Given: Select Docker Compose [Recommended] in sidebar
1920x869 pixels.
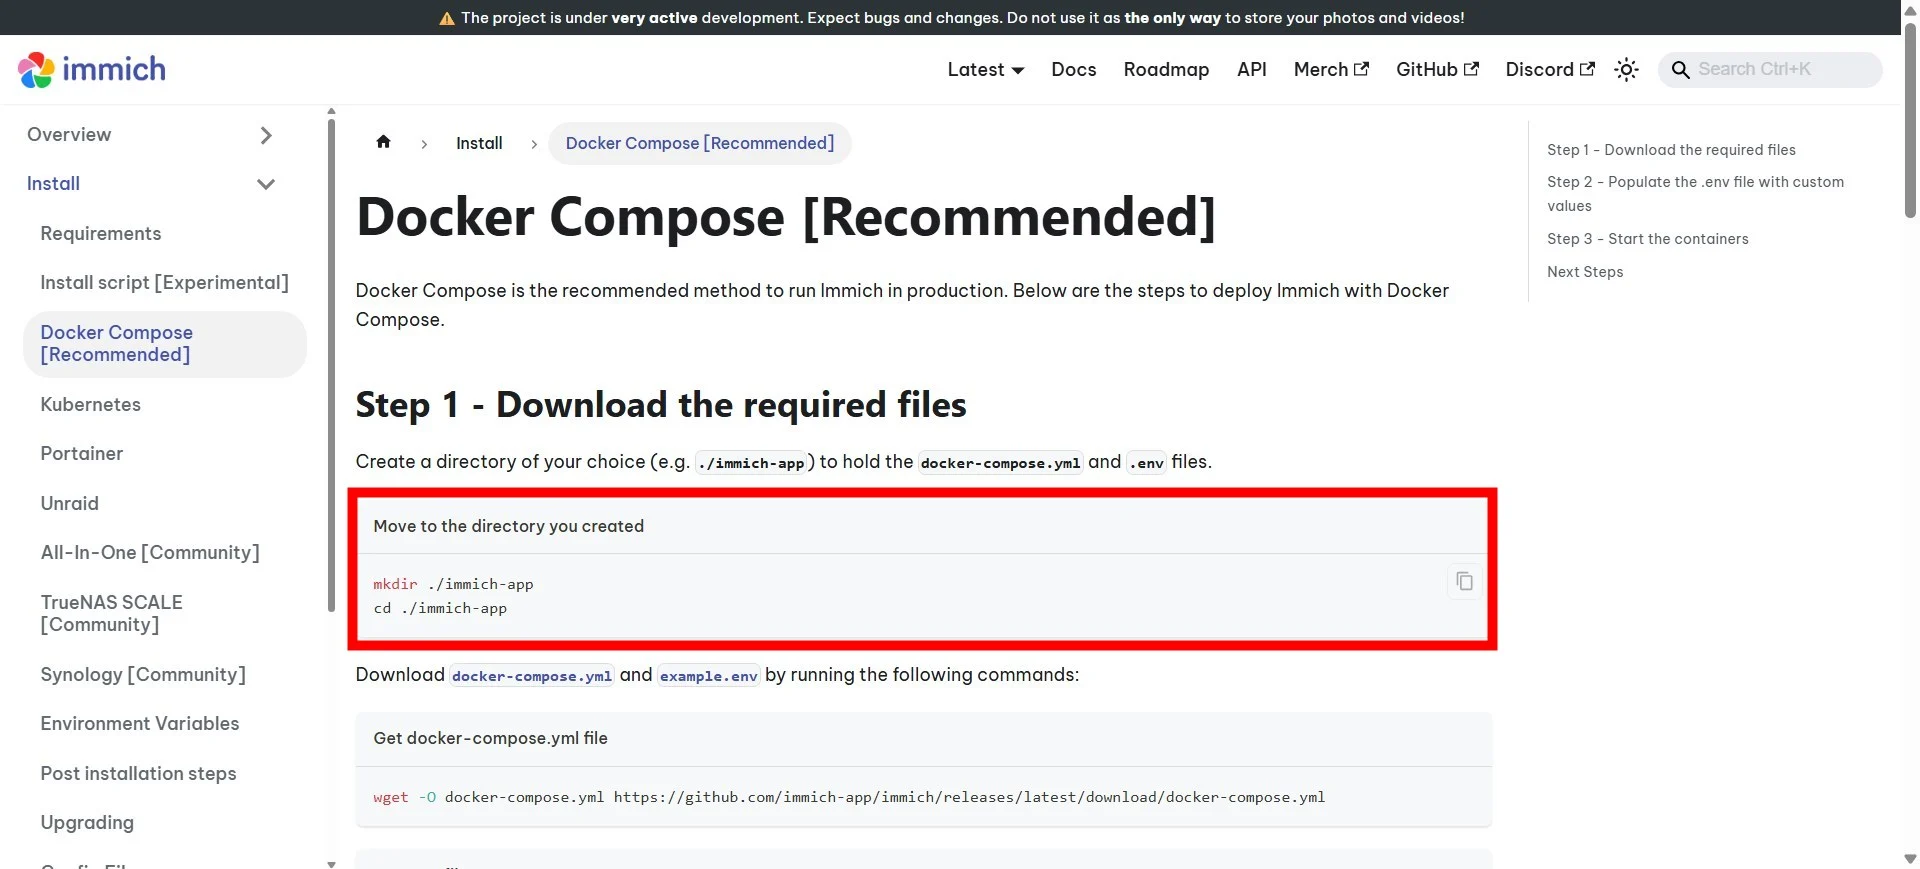Looking at the screenshot, I should coord(165,344).
